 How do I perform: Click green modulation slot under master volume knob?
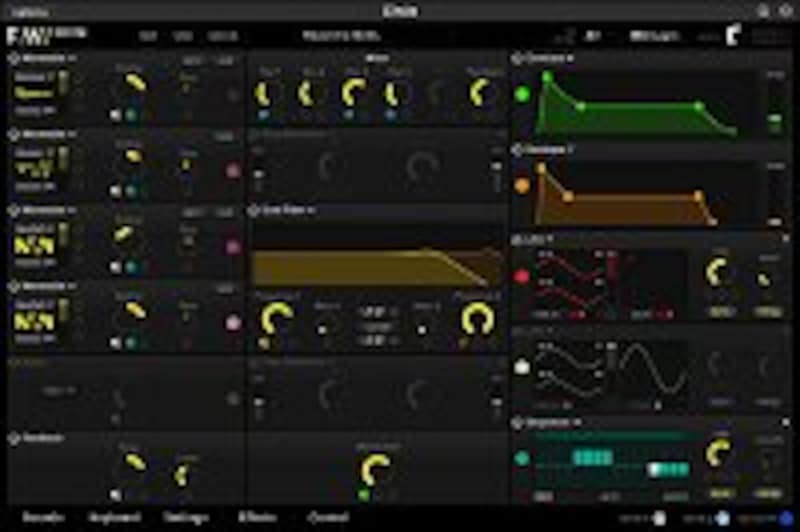[363, 494]
